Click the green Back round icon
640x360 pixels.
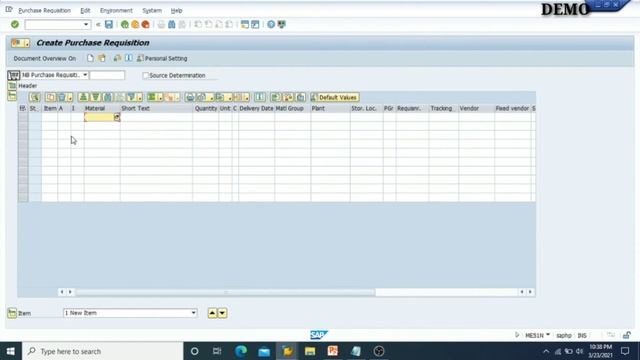pos(125,24)
